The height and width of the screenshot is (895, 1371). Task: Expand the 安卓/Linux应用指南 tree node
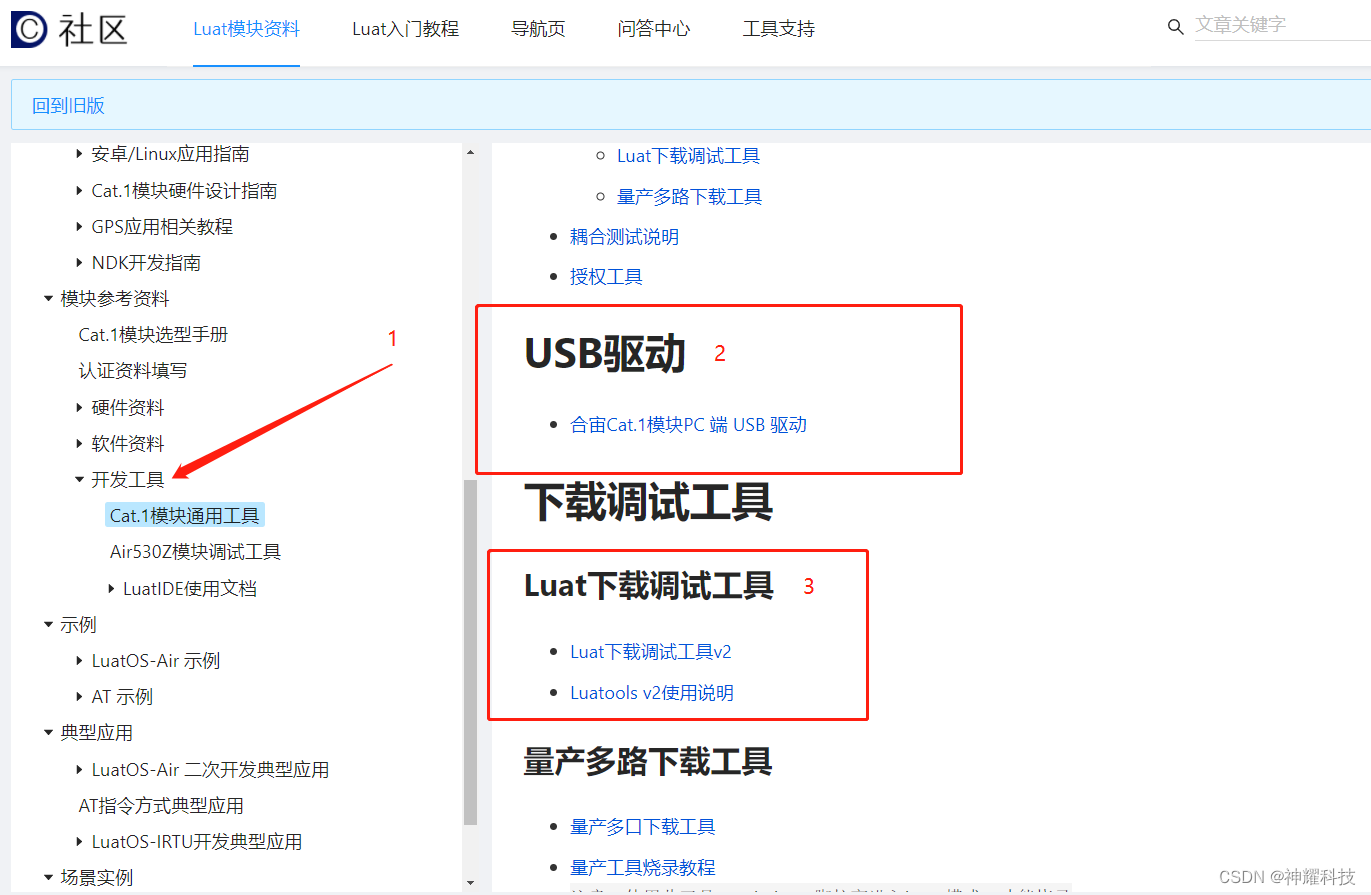coord(80,155)
